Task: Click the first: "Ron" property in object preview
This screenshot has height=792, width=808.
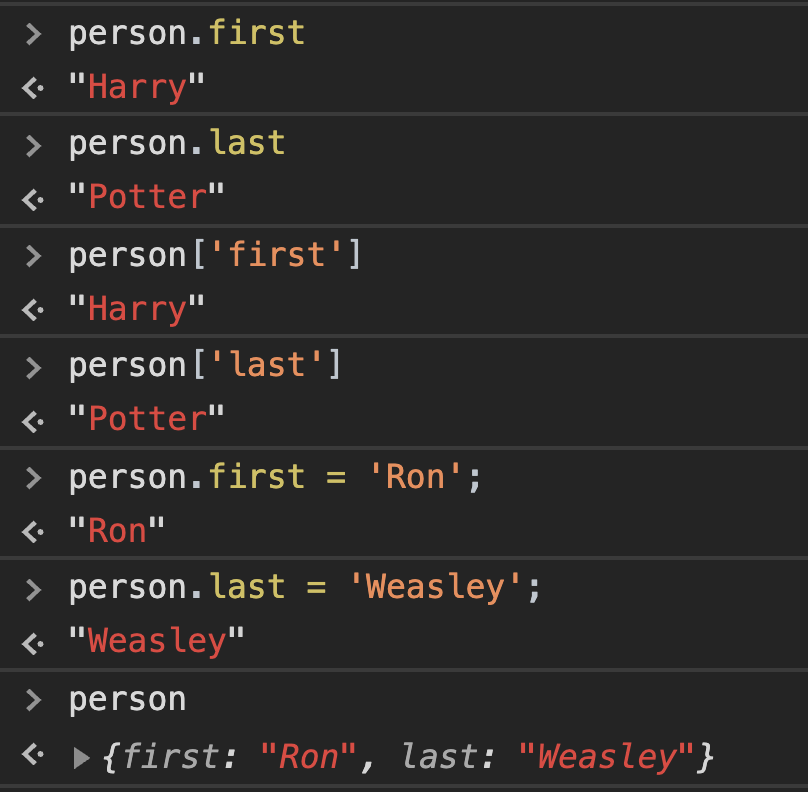Action: [x=231, y=757]
